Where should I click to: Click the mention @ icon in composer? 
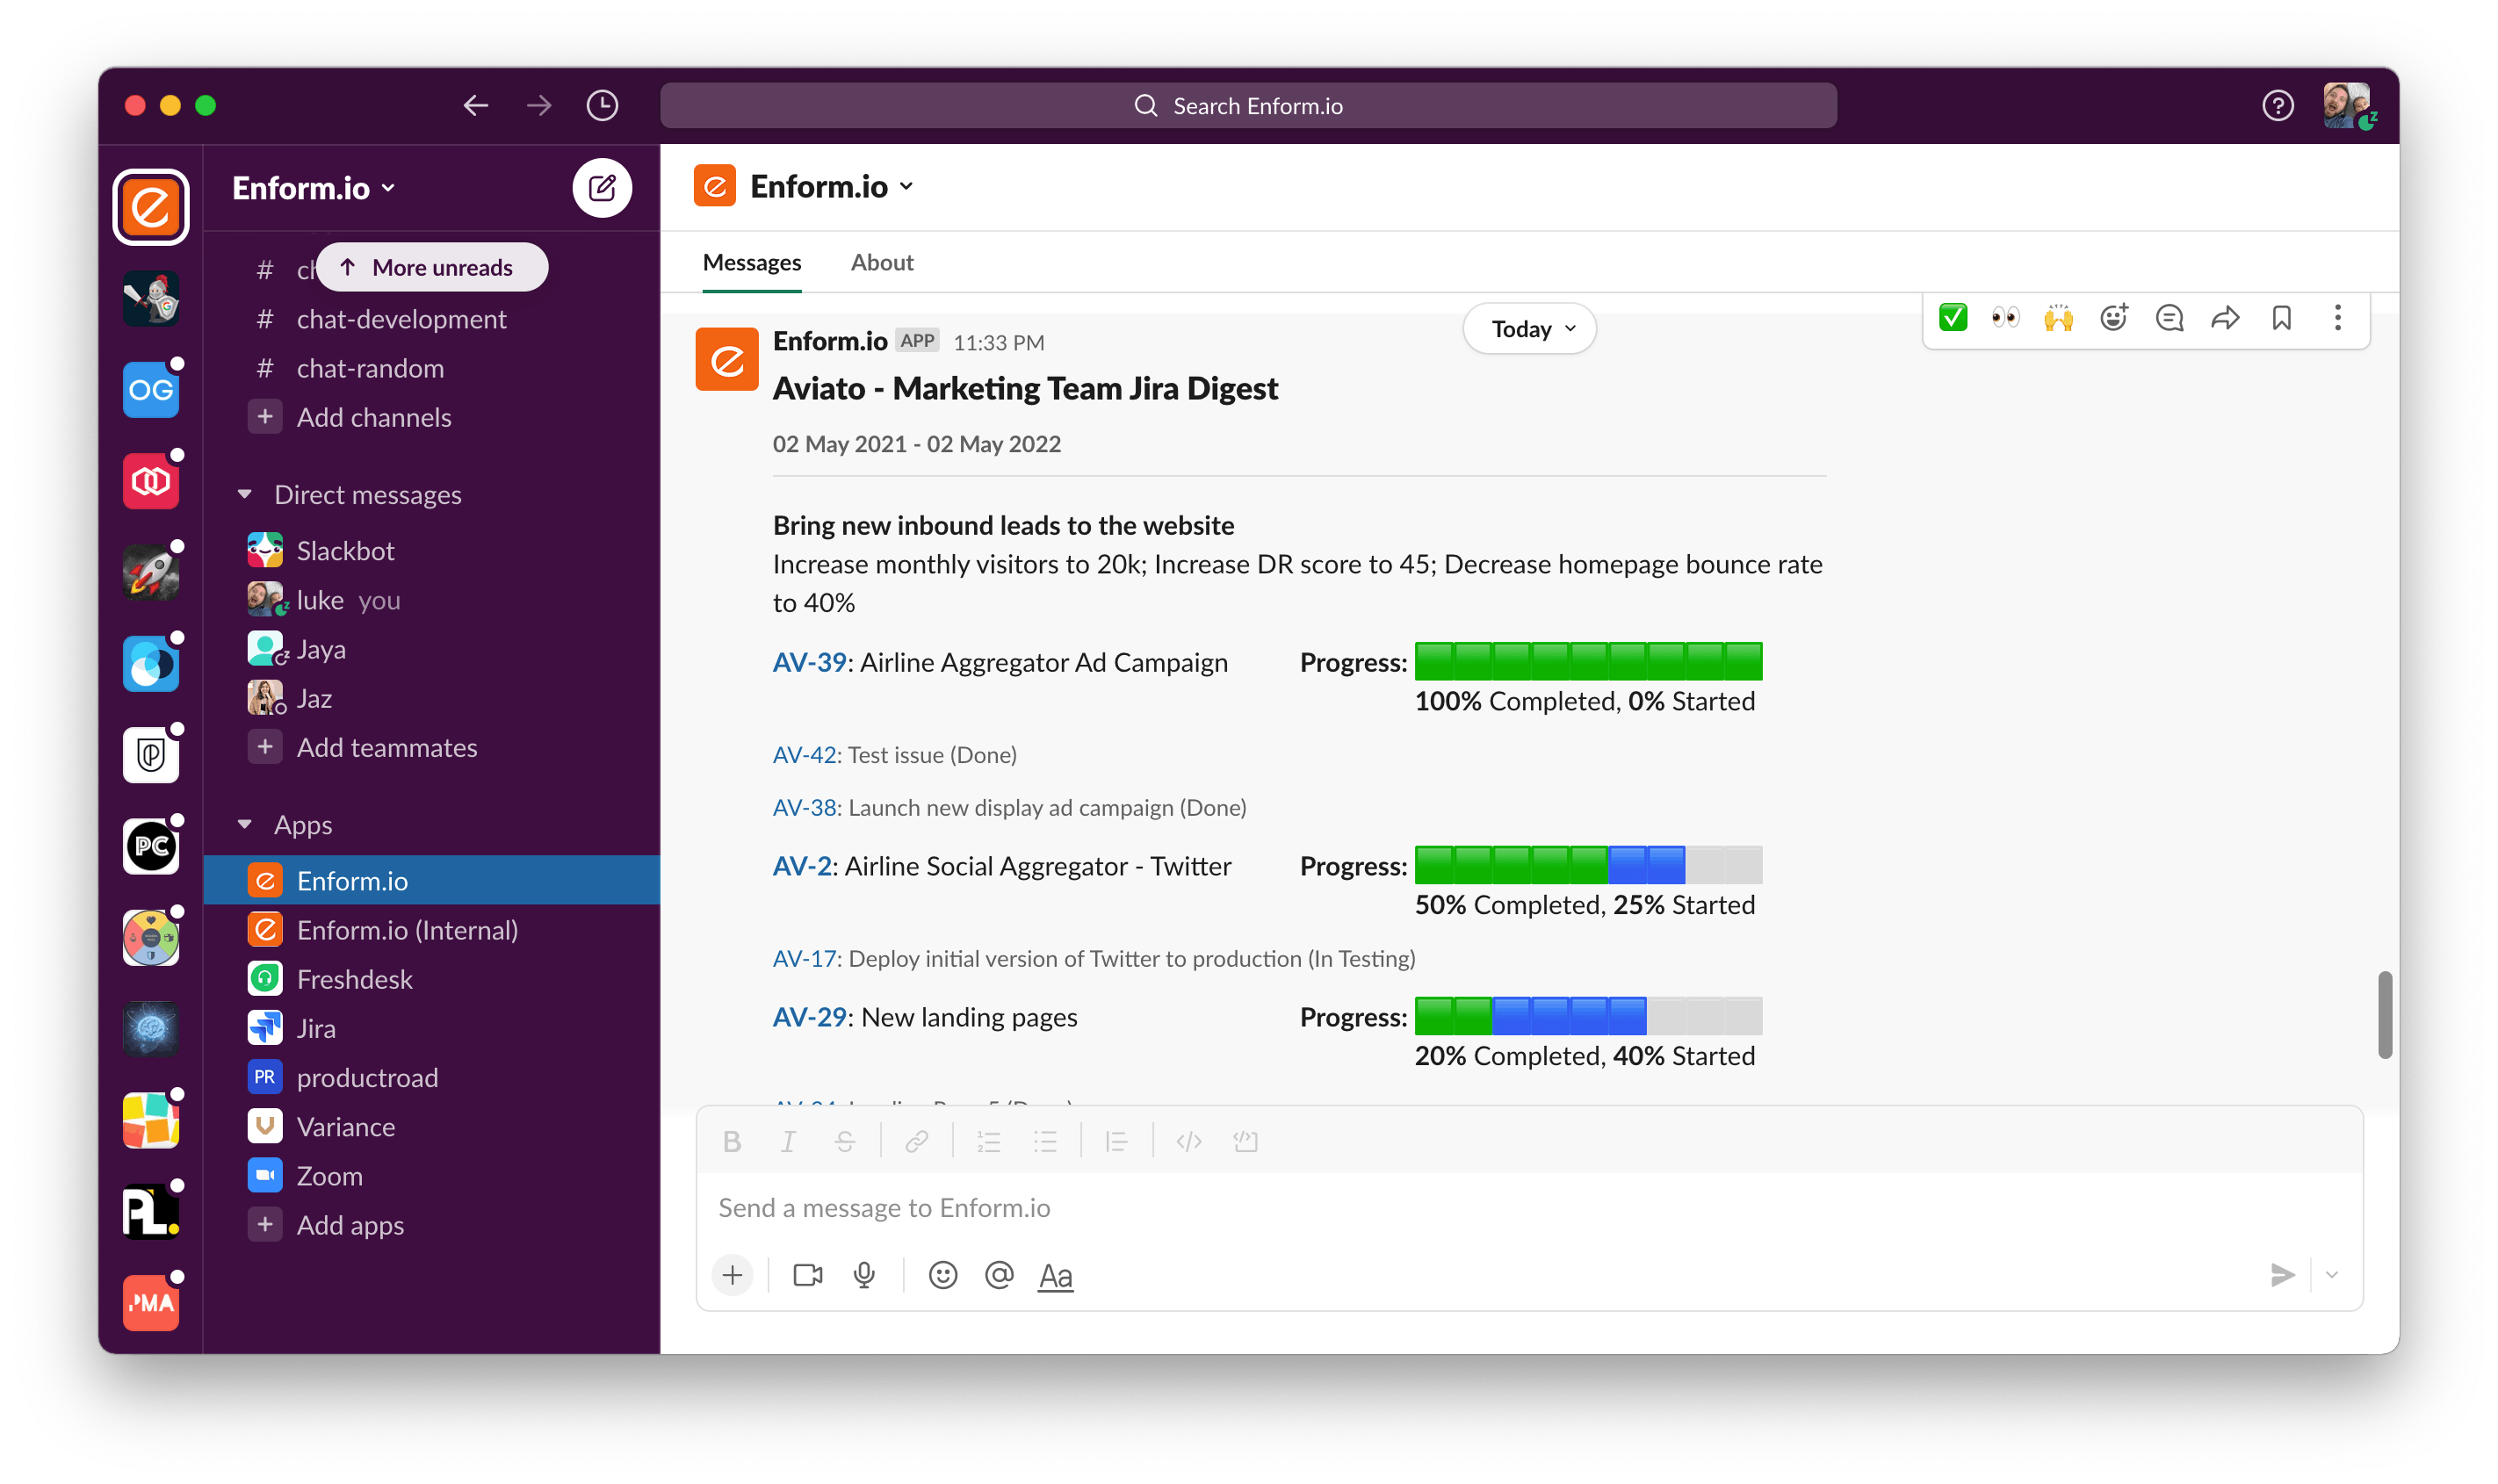point(999,1275)
